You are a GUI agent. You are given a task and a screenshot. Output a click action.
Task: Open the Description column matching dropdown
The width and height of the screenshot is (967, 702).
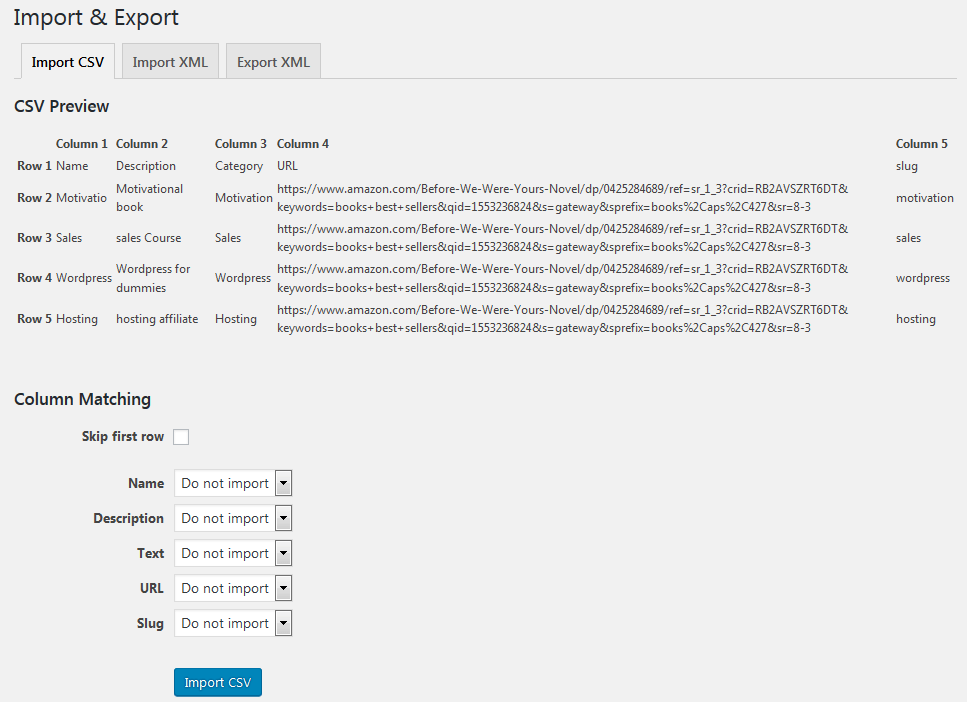click(233, 518)
